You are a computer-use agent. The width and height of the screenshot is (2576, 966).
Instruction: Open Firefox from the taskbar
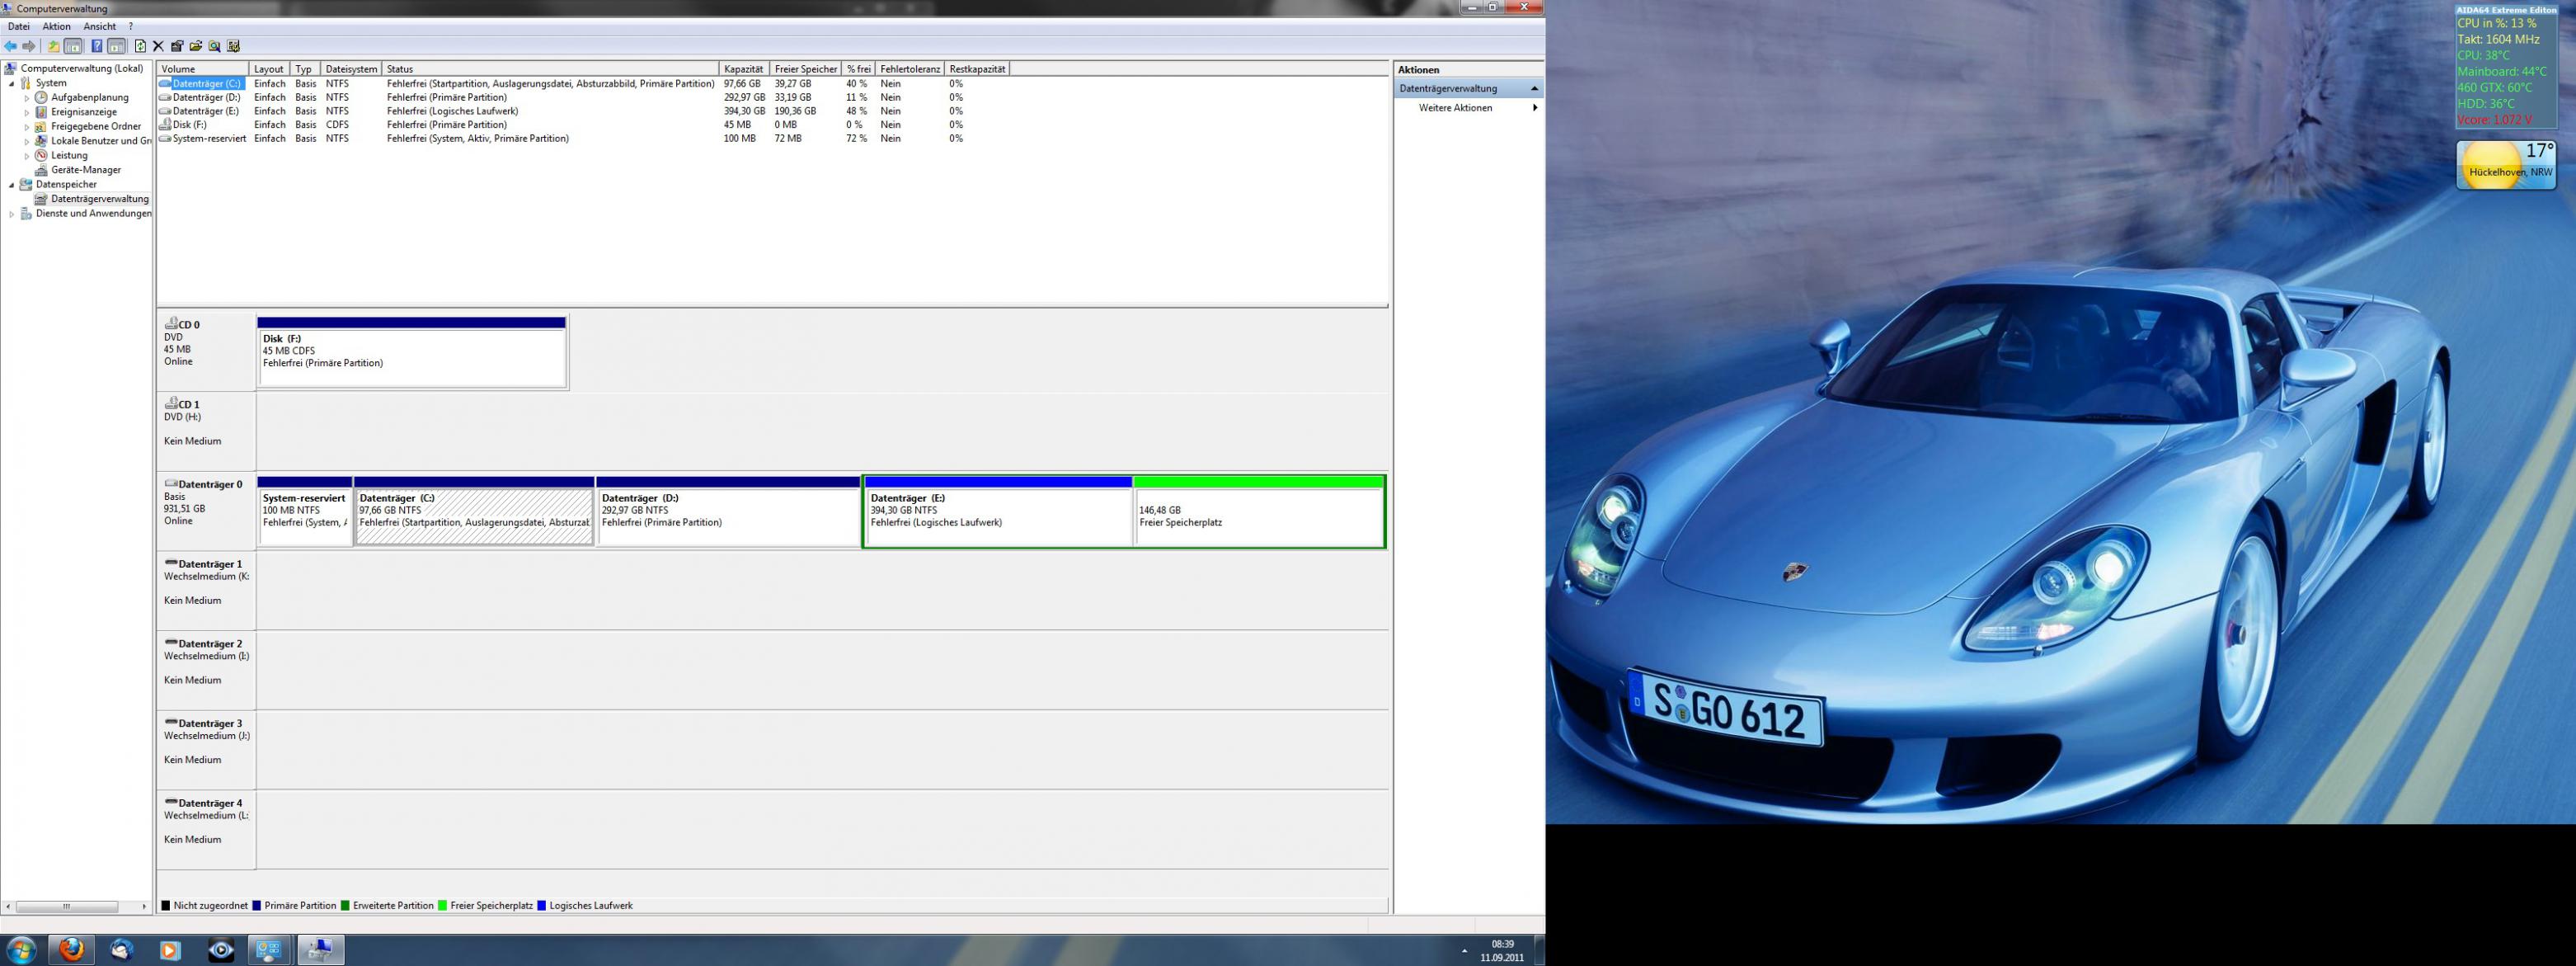coord(71,948)
